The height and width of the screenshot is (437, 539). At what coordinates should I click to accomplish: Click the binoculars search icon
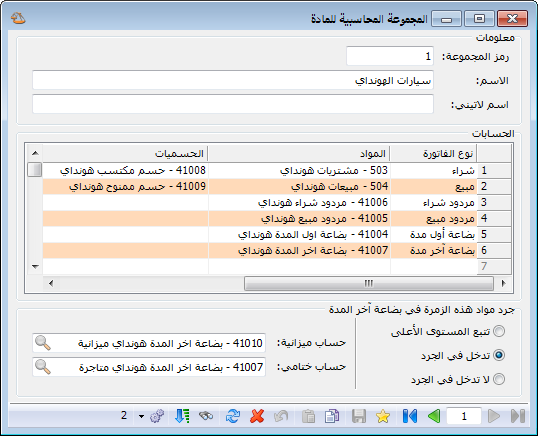[206, 416]
